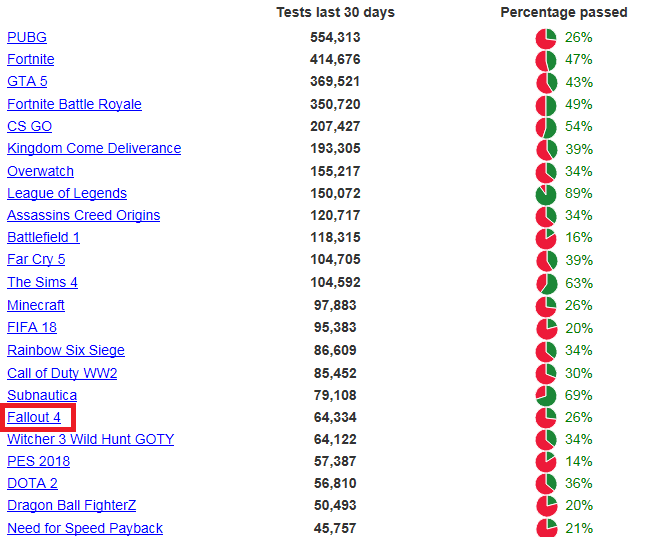The height and width of the screenshot is (537, 671).
Task: Click the 69% passed value
Action: coord(579,395)
